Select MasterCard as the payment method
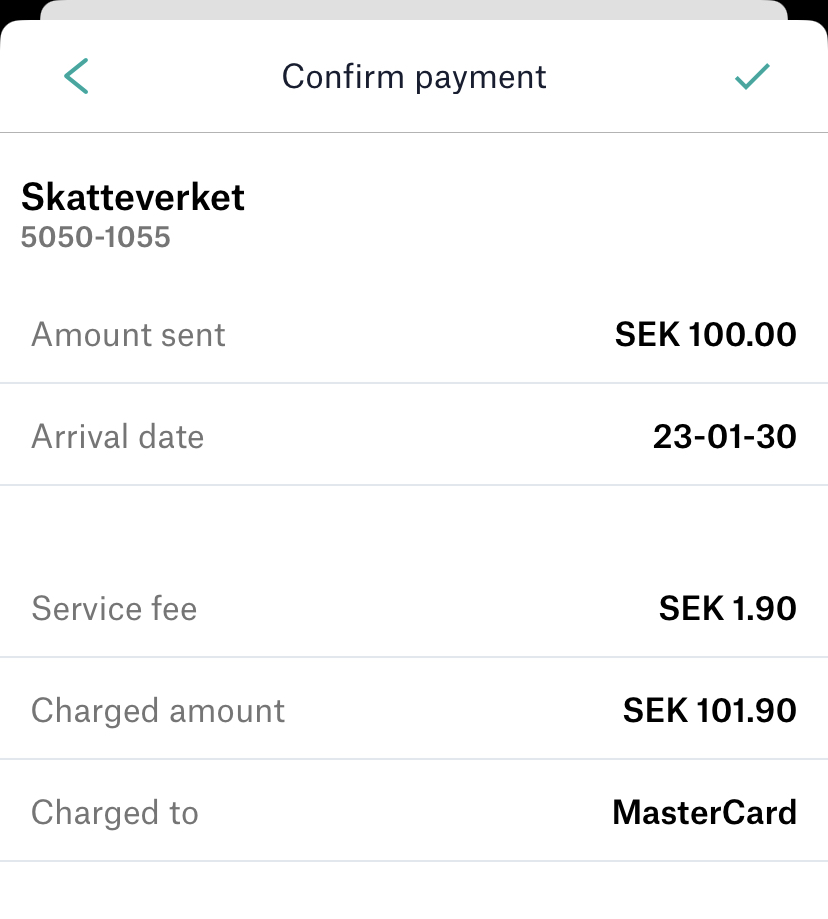828x919 pixels. point(704,812)
